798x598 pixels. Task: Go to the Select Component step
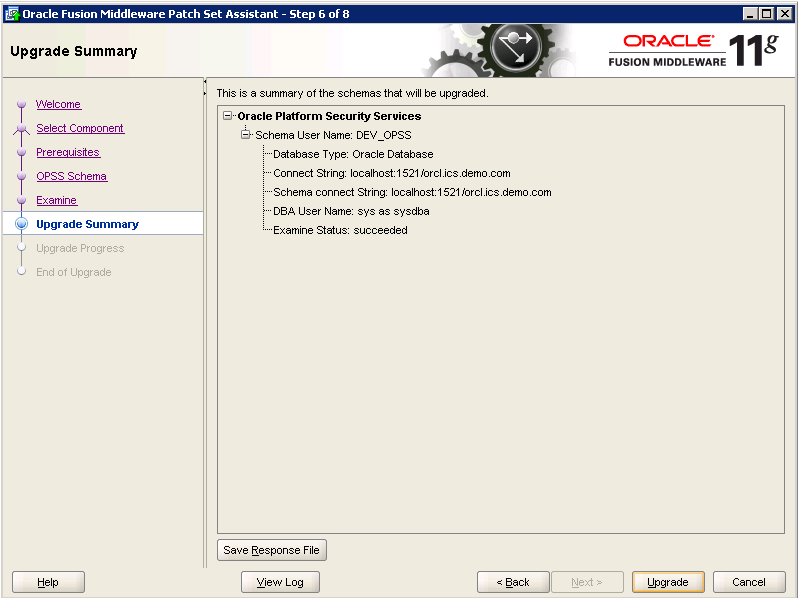click(x=80, y=128)
